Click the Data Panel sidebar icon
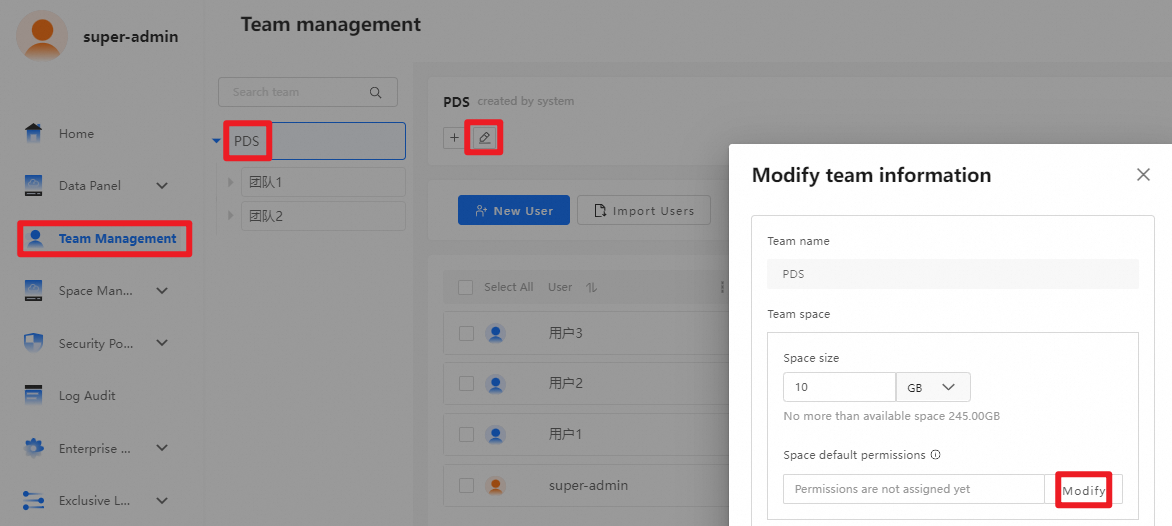The height and width of the screenshot is (526, 1172). (34, 185)
